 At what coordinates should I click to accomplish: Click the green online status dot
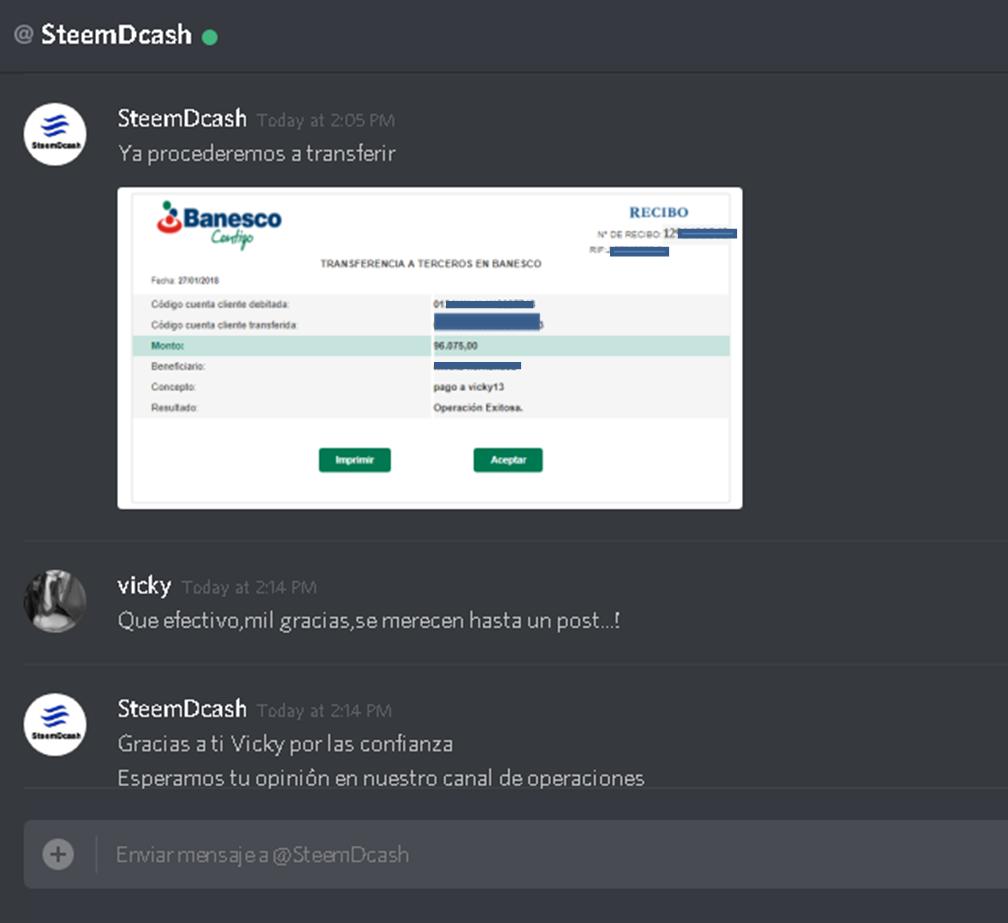click(x=210, y=37)
